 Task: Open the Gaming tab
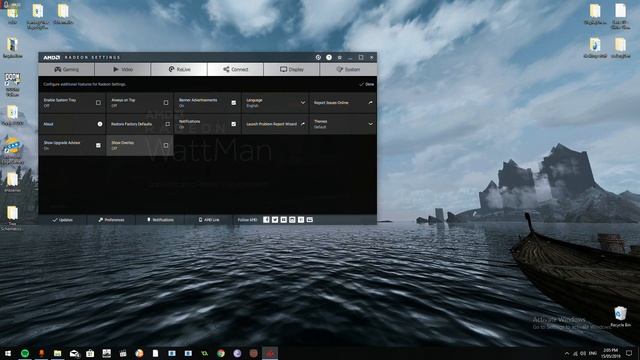click(67, 69)
